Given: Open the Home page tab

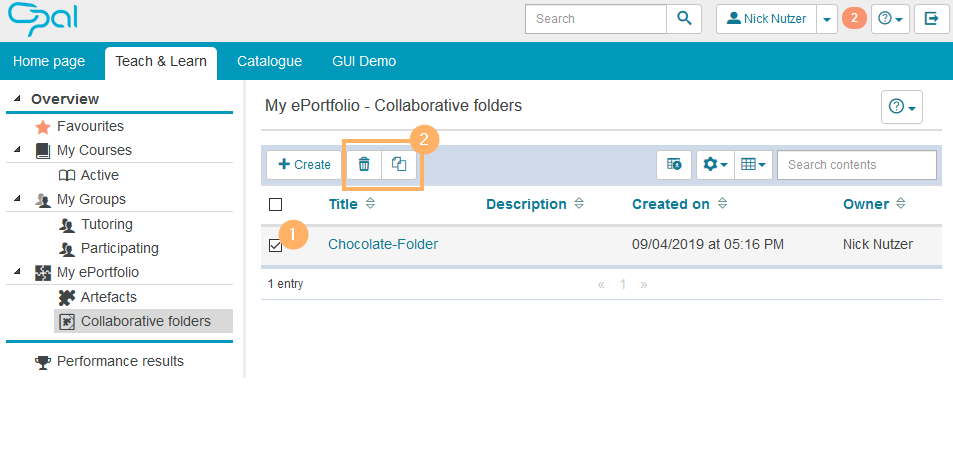Looking at the screenshot, I should 49,61.
